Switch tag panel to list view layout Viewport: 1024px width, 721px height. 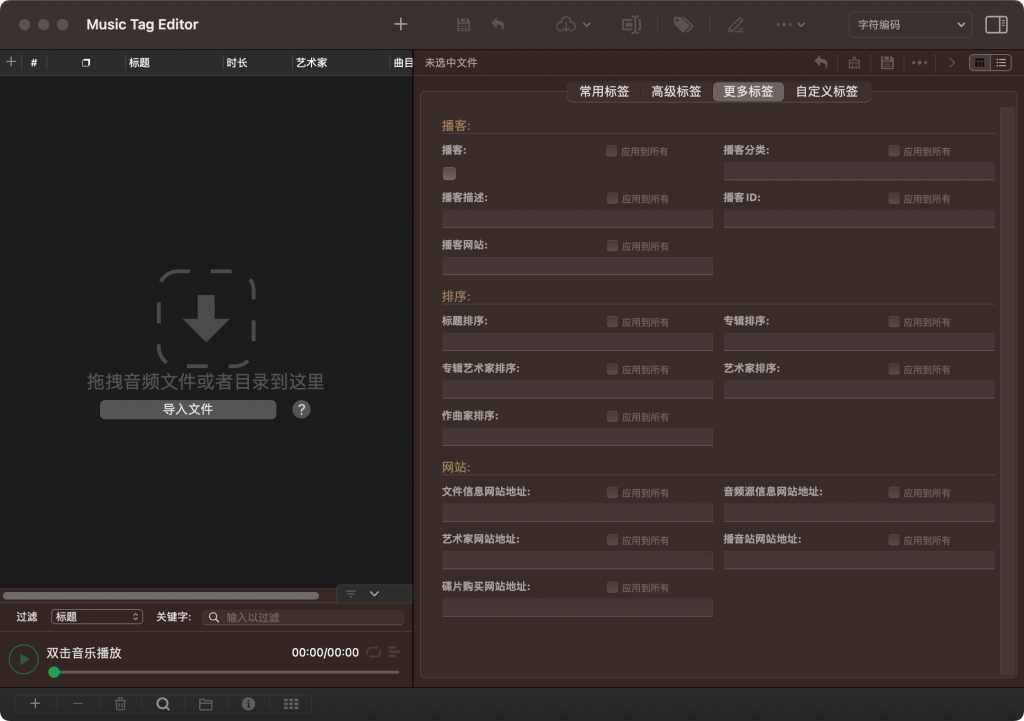pos(1000,62)
